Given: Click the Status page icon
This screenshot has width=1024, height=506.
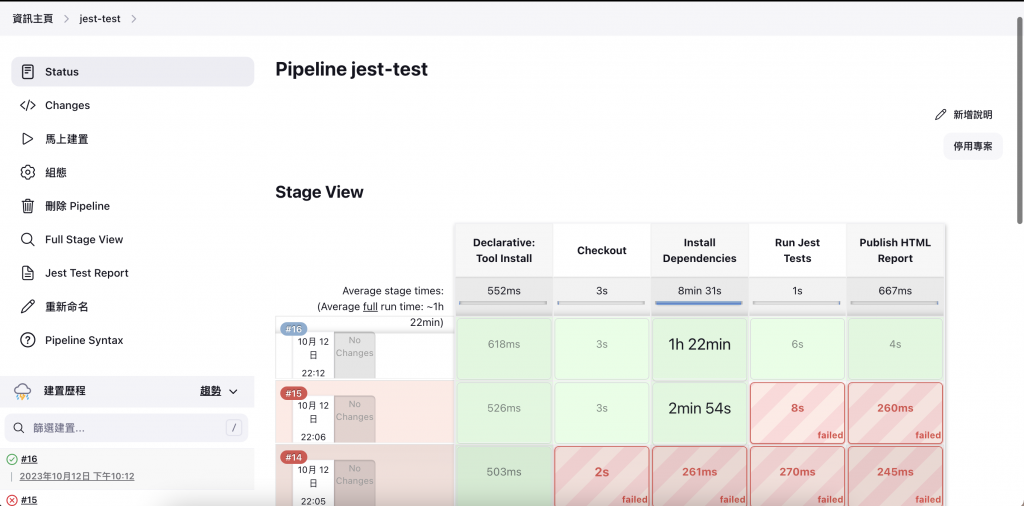Looking at the screenshot, I should (28, 72).
